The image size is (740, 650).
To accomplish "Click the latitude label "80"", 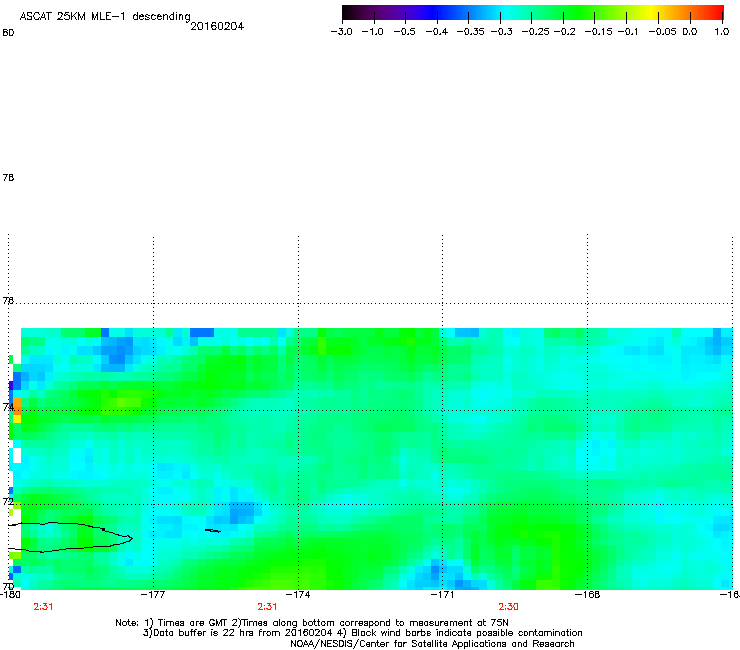I will (x=8, y=33).
